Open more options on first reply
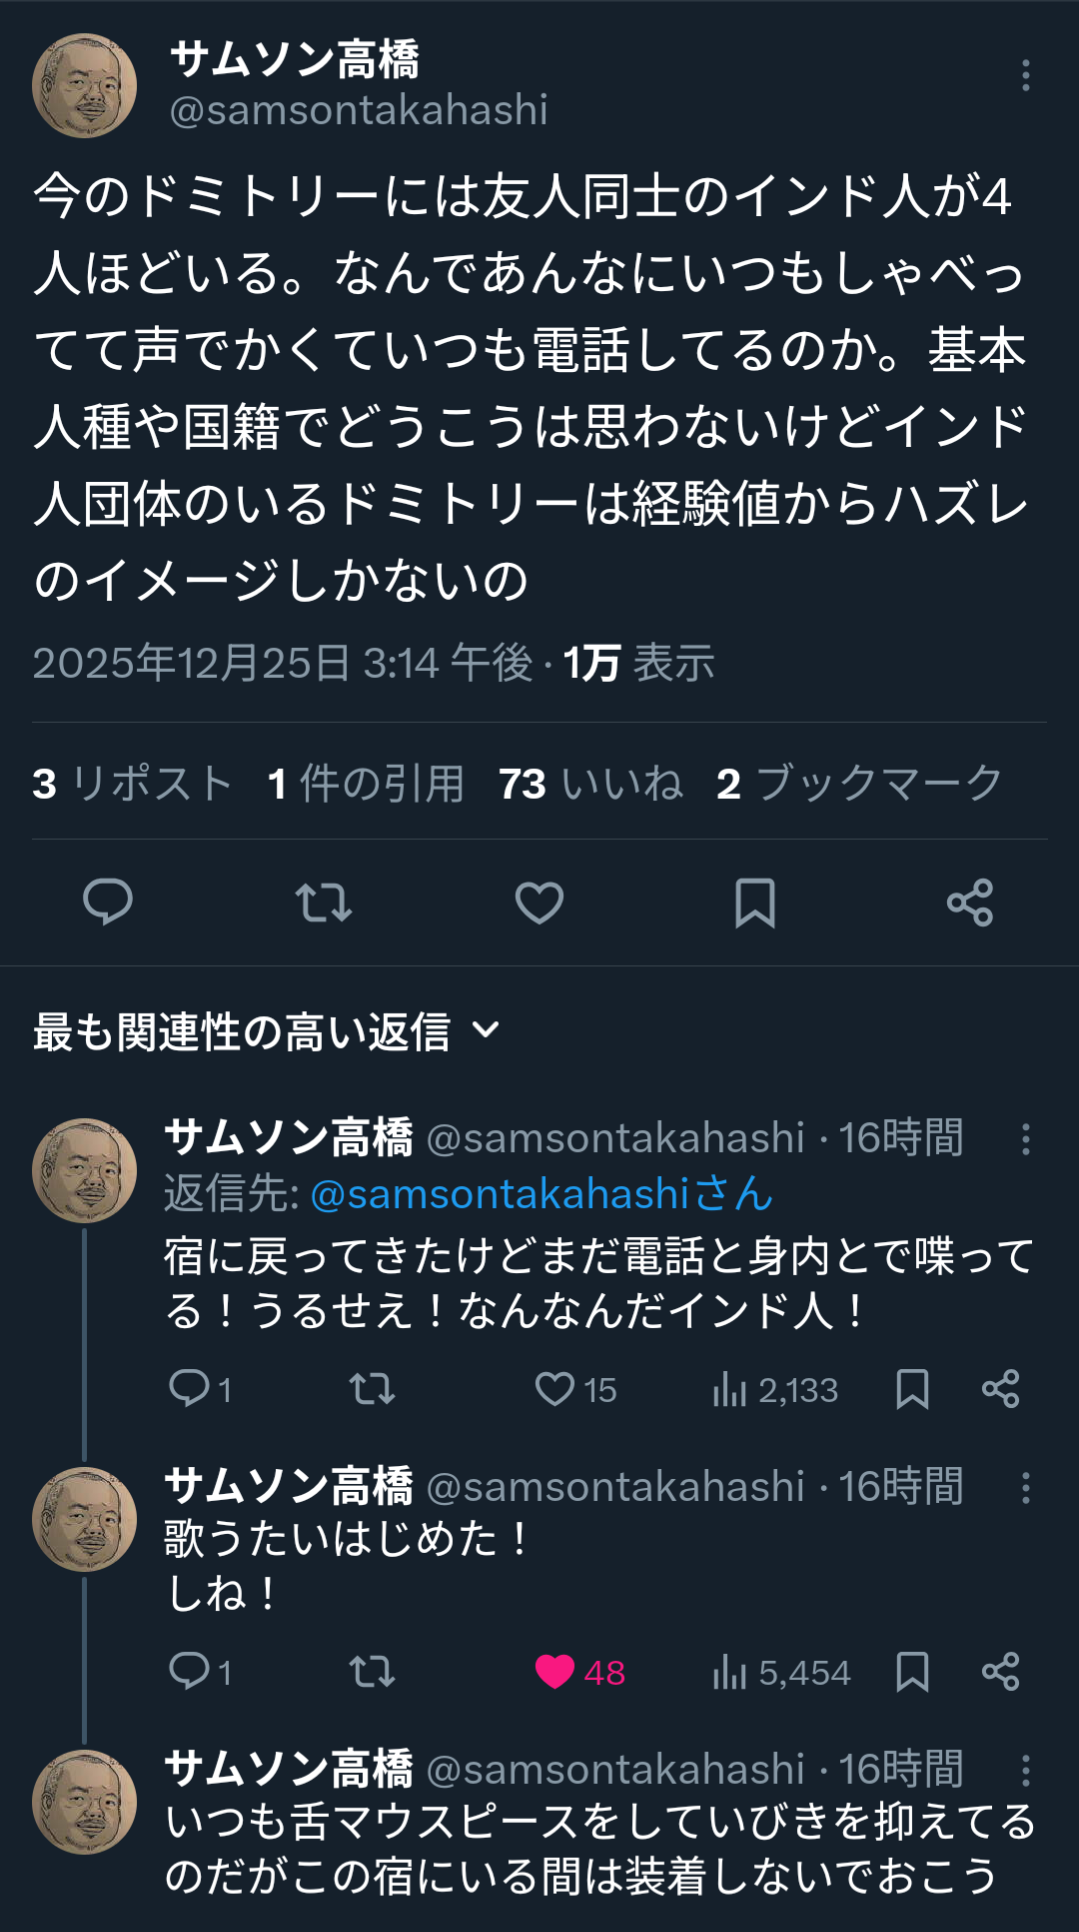 [1025, 1139]
